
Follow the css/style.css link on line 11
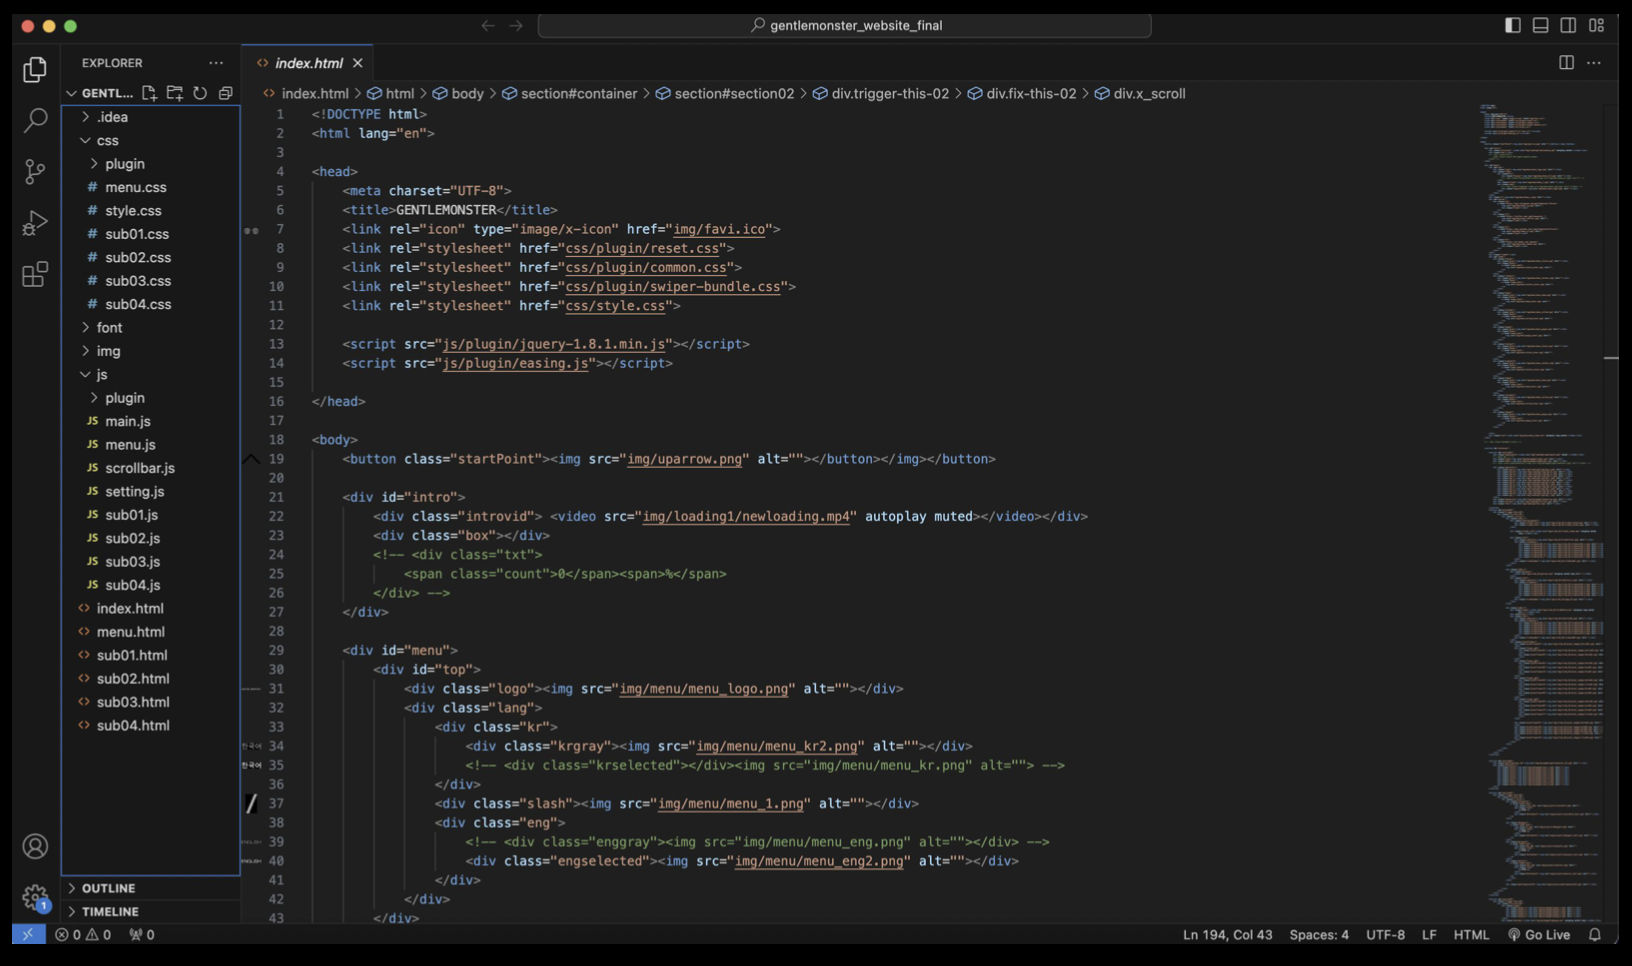click(x=615, y=306)
